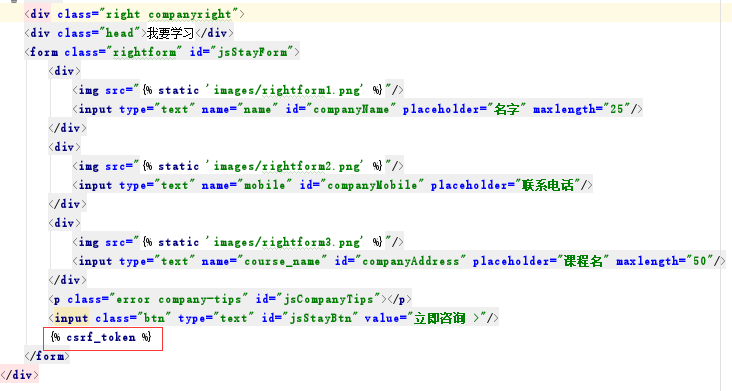This screenshot has height=391, width=732.
Task: Click the rightform2.png image path
Action: [x=287, y=166]
